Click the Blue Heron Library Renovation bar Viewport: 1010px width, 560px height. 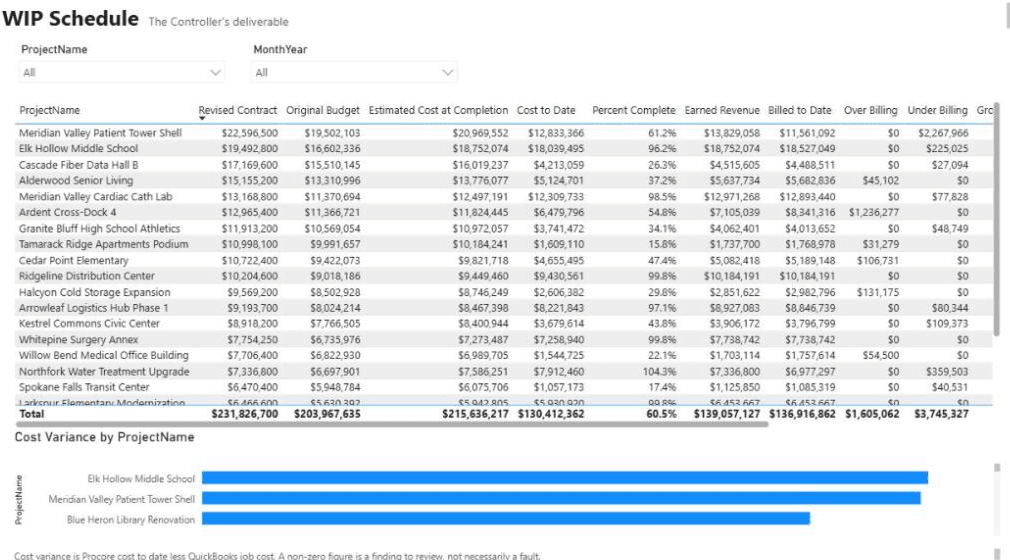506,519
